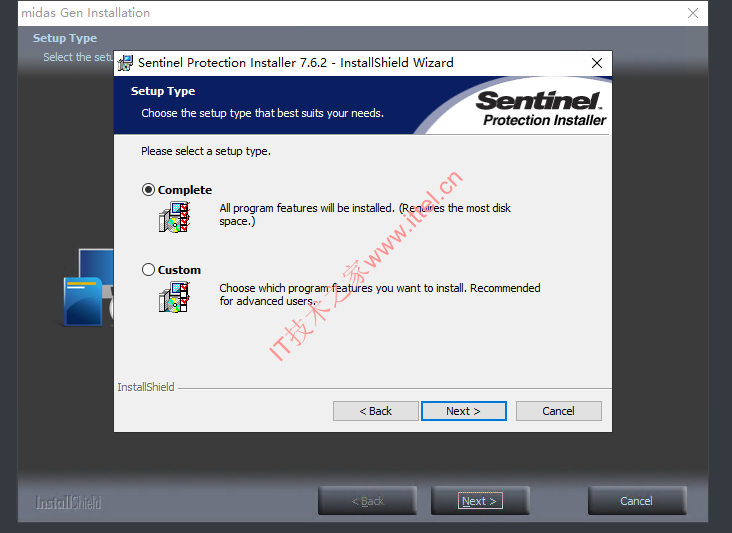The height and width of the screenshot is (533, 732).
Task: Click the InstallShield logo in midas window
Action: 68,502
